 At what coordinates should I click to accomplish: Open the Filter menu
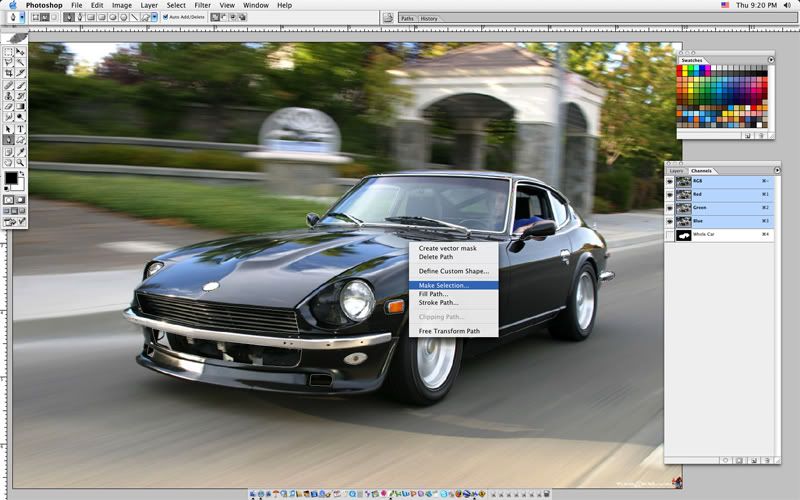tap(203, 5)
